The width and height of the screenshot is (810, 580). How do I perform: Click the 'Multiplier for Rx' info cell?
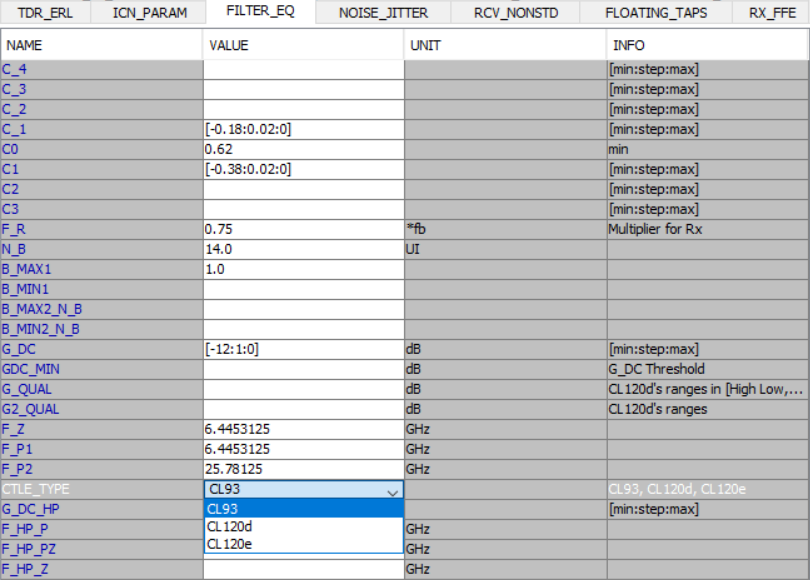(x=708, y=229)
